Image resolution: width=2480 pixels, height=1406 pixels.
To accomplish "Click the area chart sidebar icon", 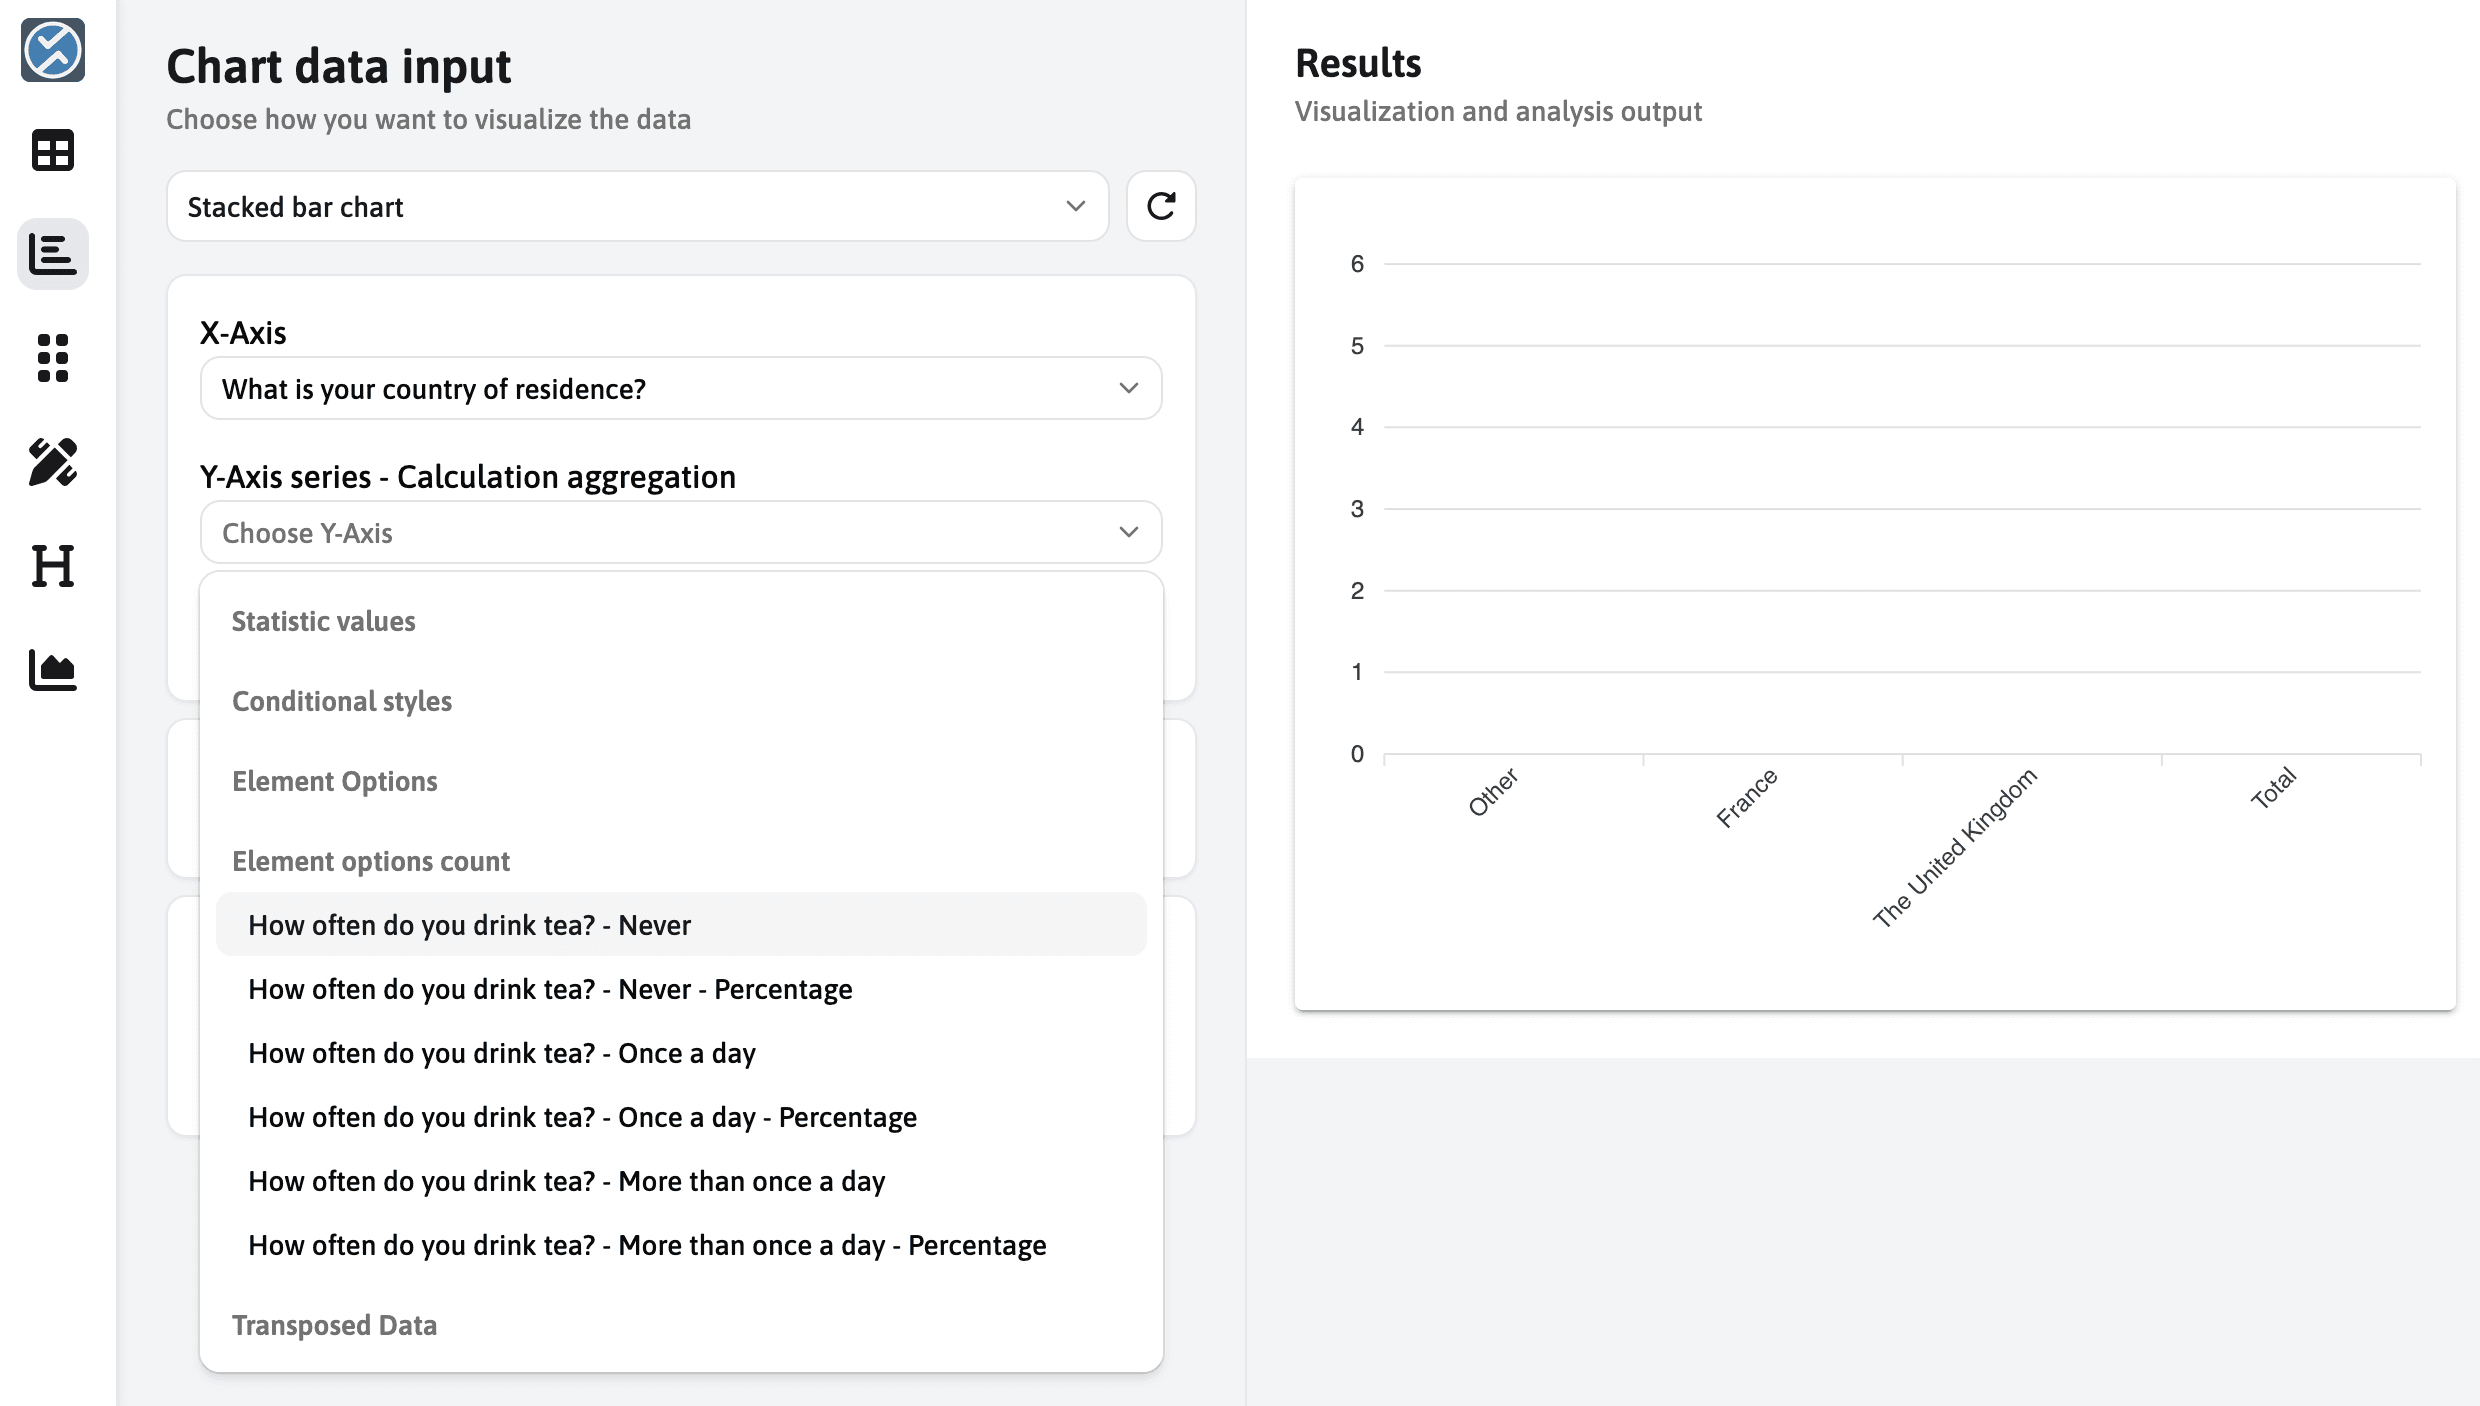I will (52, 670).
